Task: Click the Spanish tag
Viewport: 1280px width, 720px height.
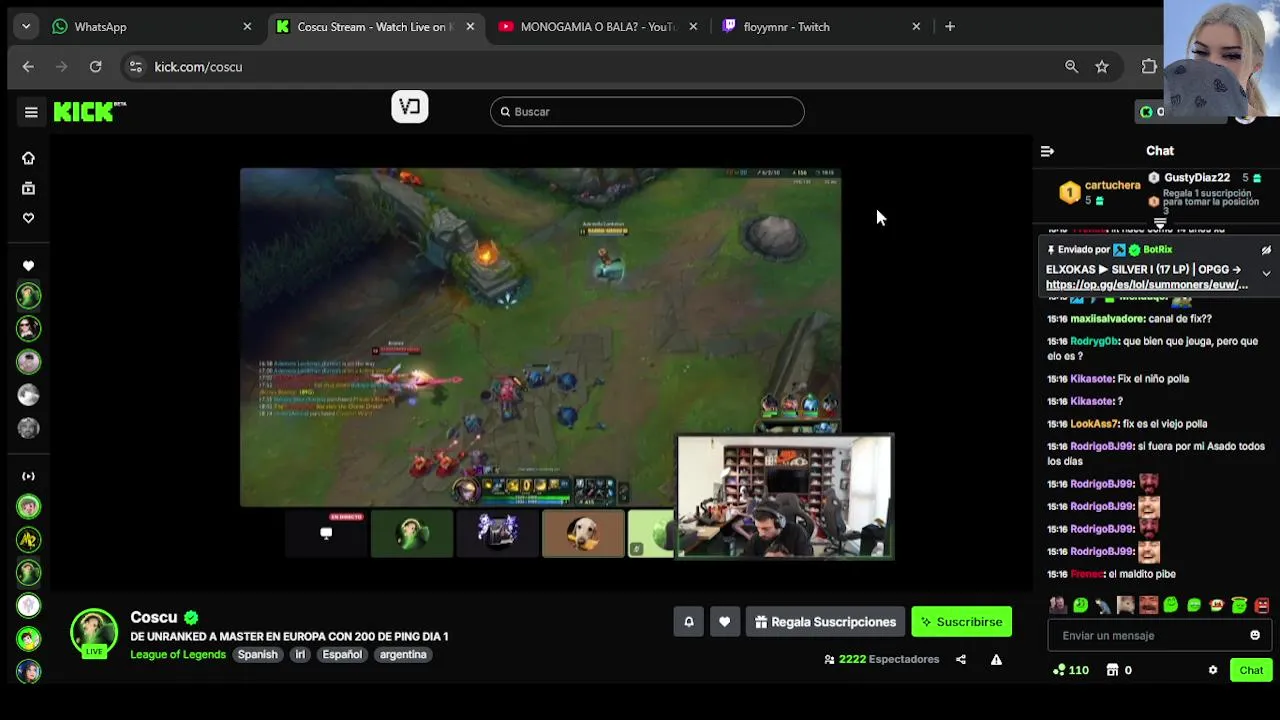Action: click(257, 655)
